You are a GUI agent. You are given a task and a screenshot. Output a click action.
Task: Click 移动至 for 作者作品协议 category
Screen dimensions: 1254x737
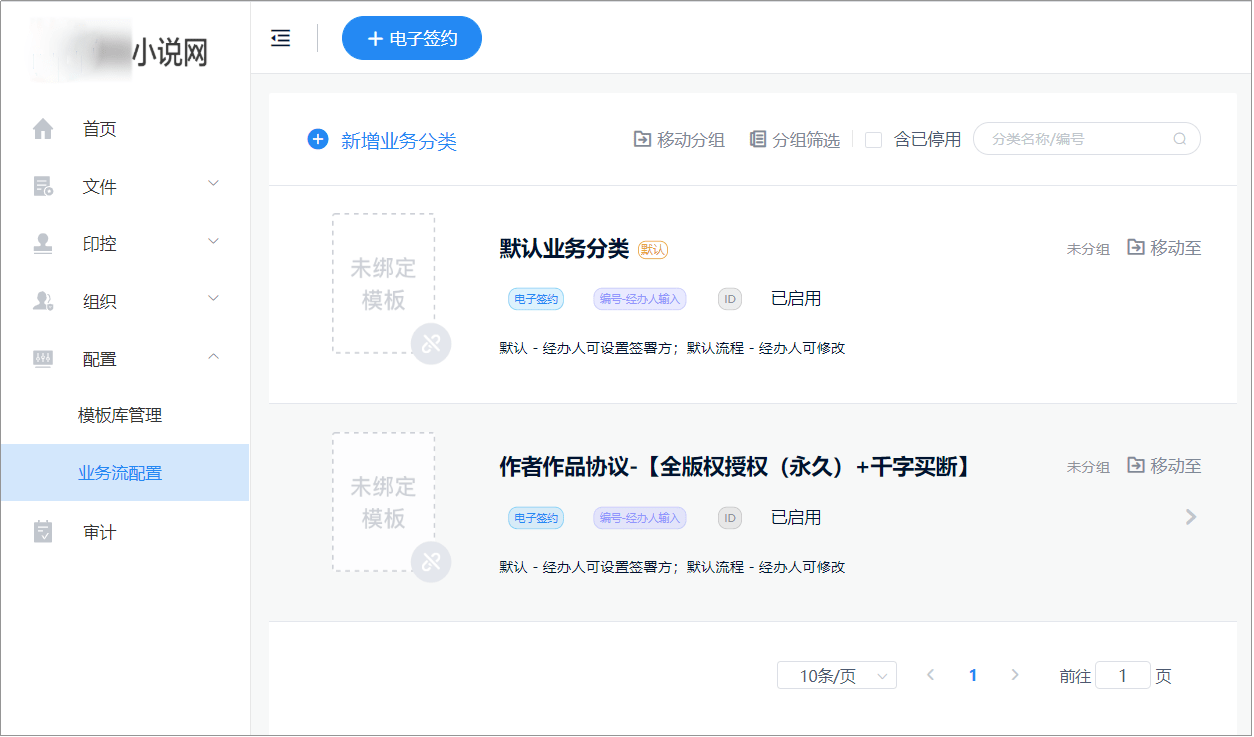1164,466
